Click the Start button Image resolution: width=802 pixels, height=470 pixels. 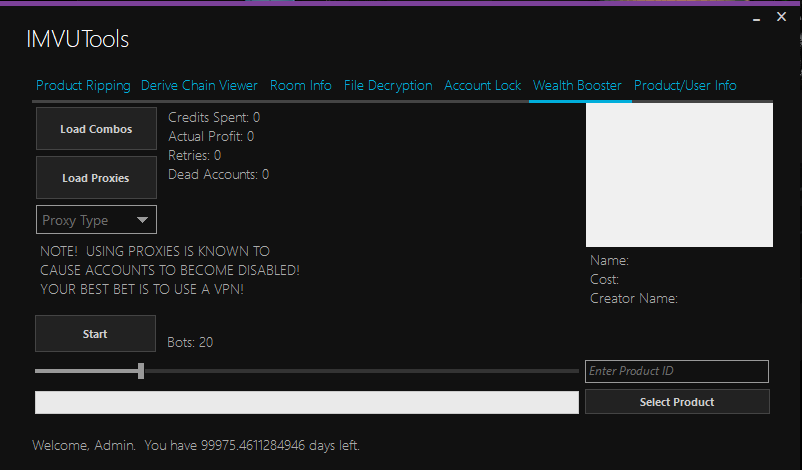95,334
